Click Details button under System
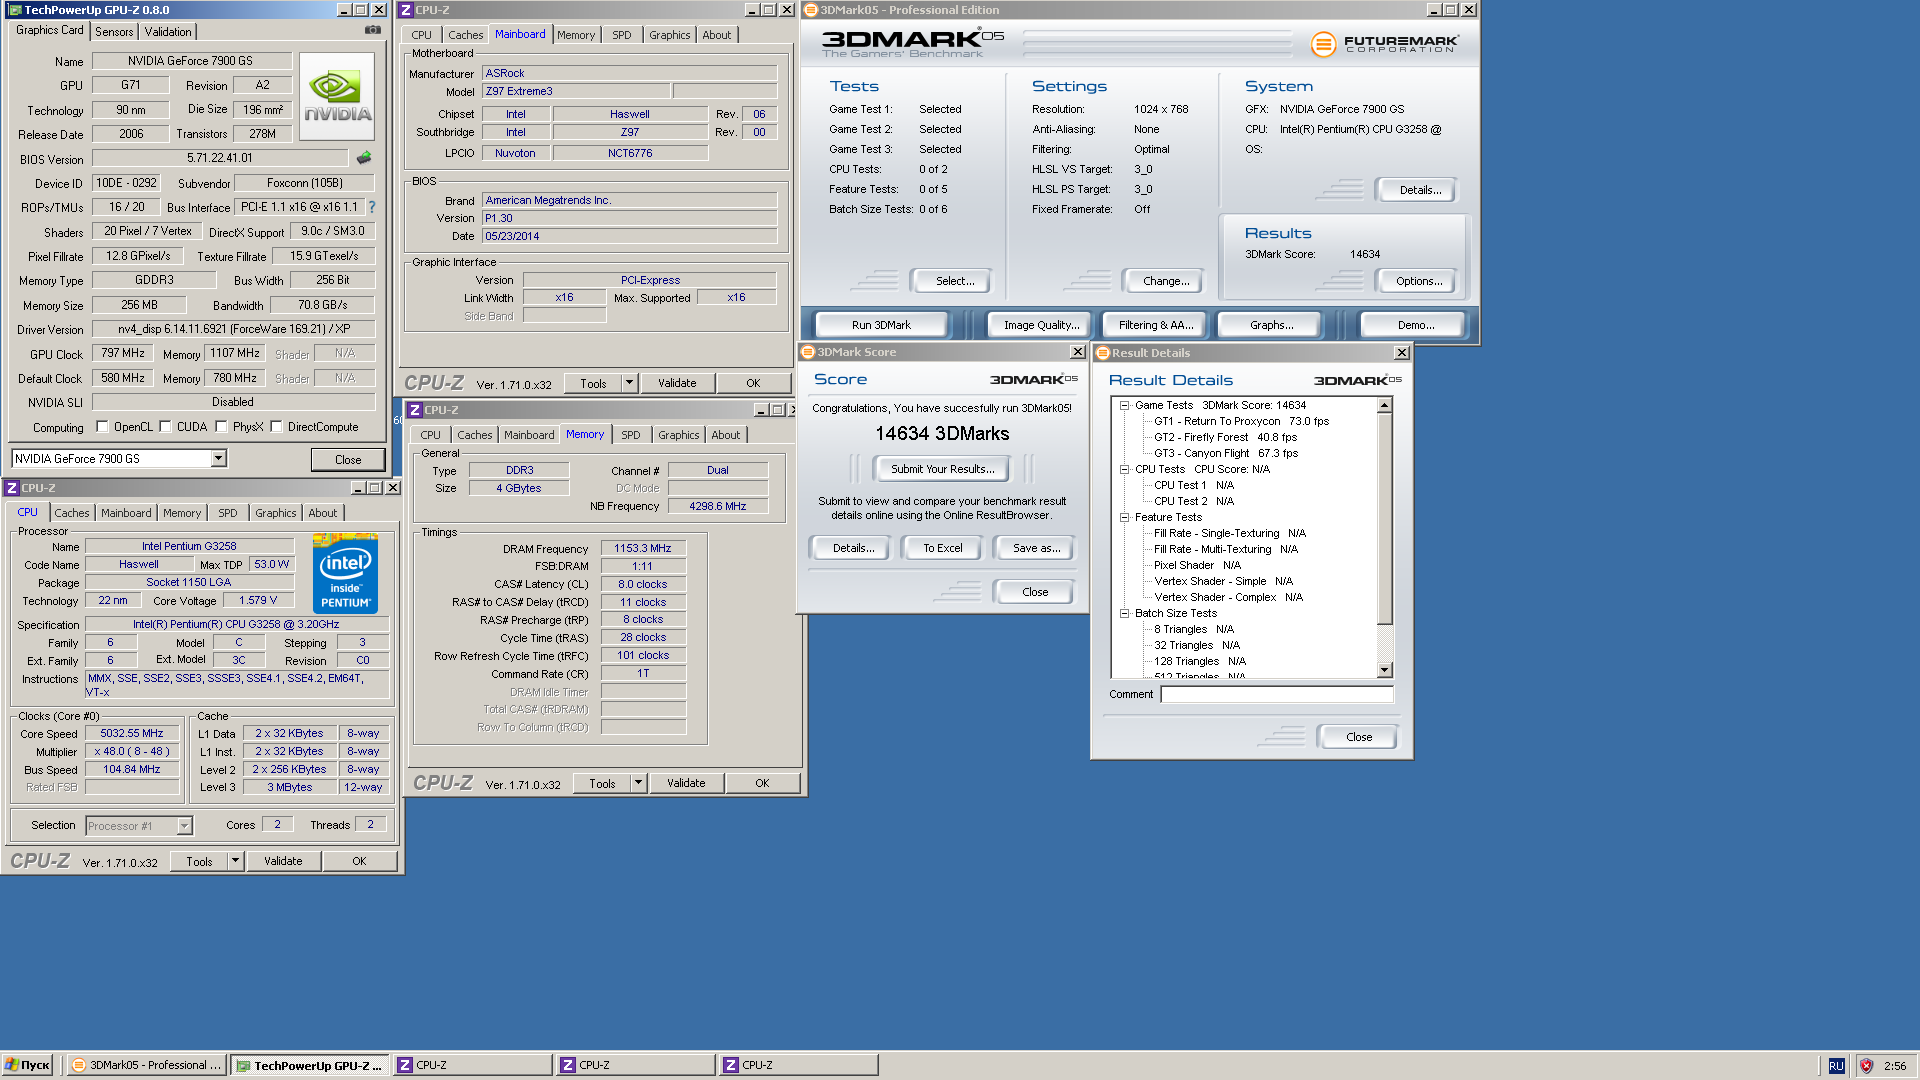The height and width of the screenshot is (1080, 1920). 1419,190
